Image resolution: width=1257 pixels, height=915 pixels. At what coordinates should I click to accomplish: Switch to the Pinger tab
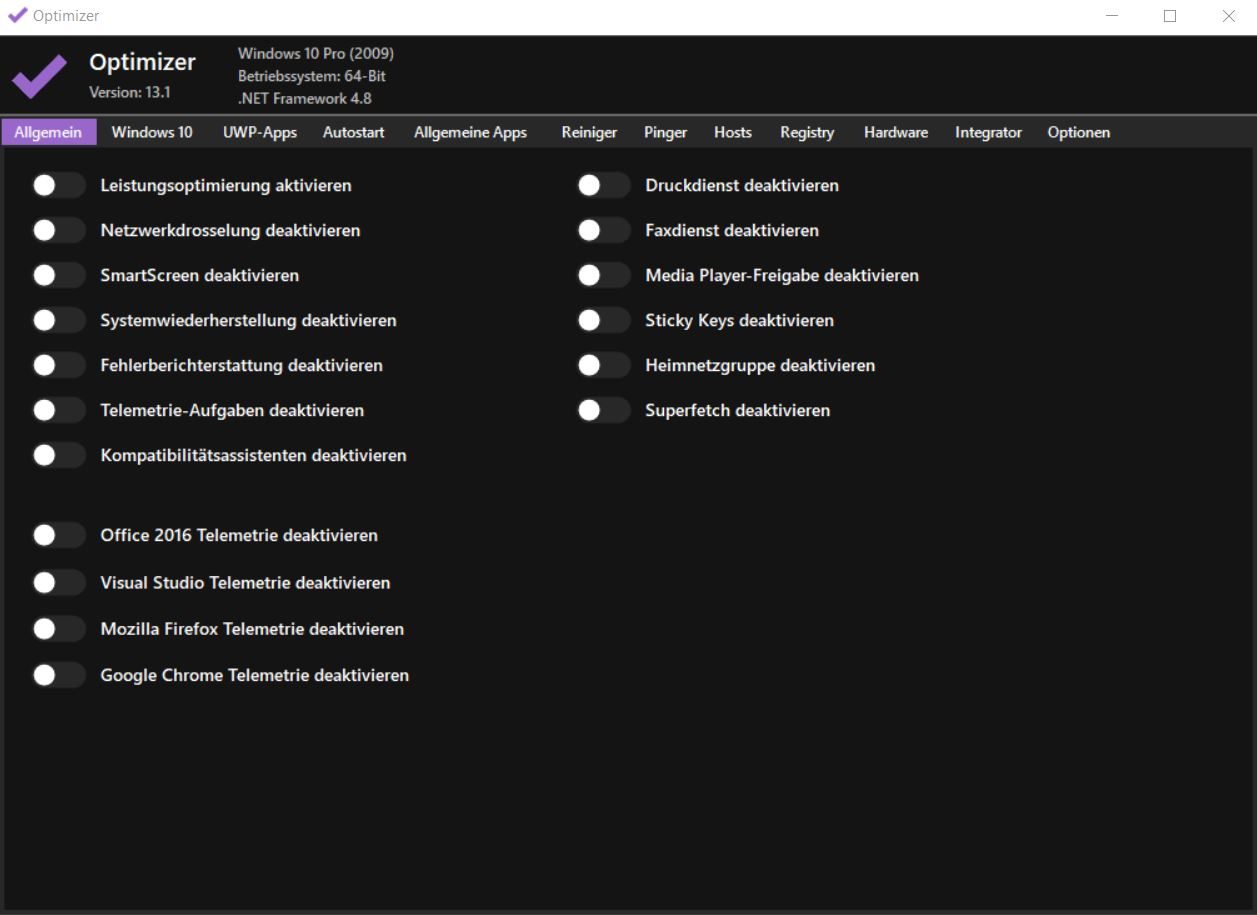[x=665, y=132]
